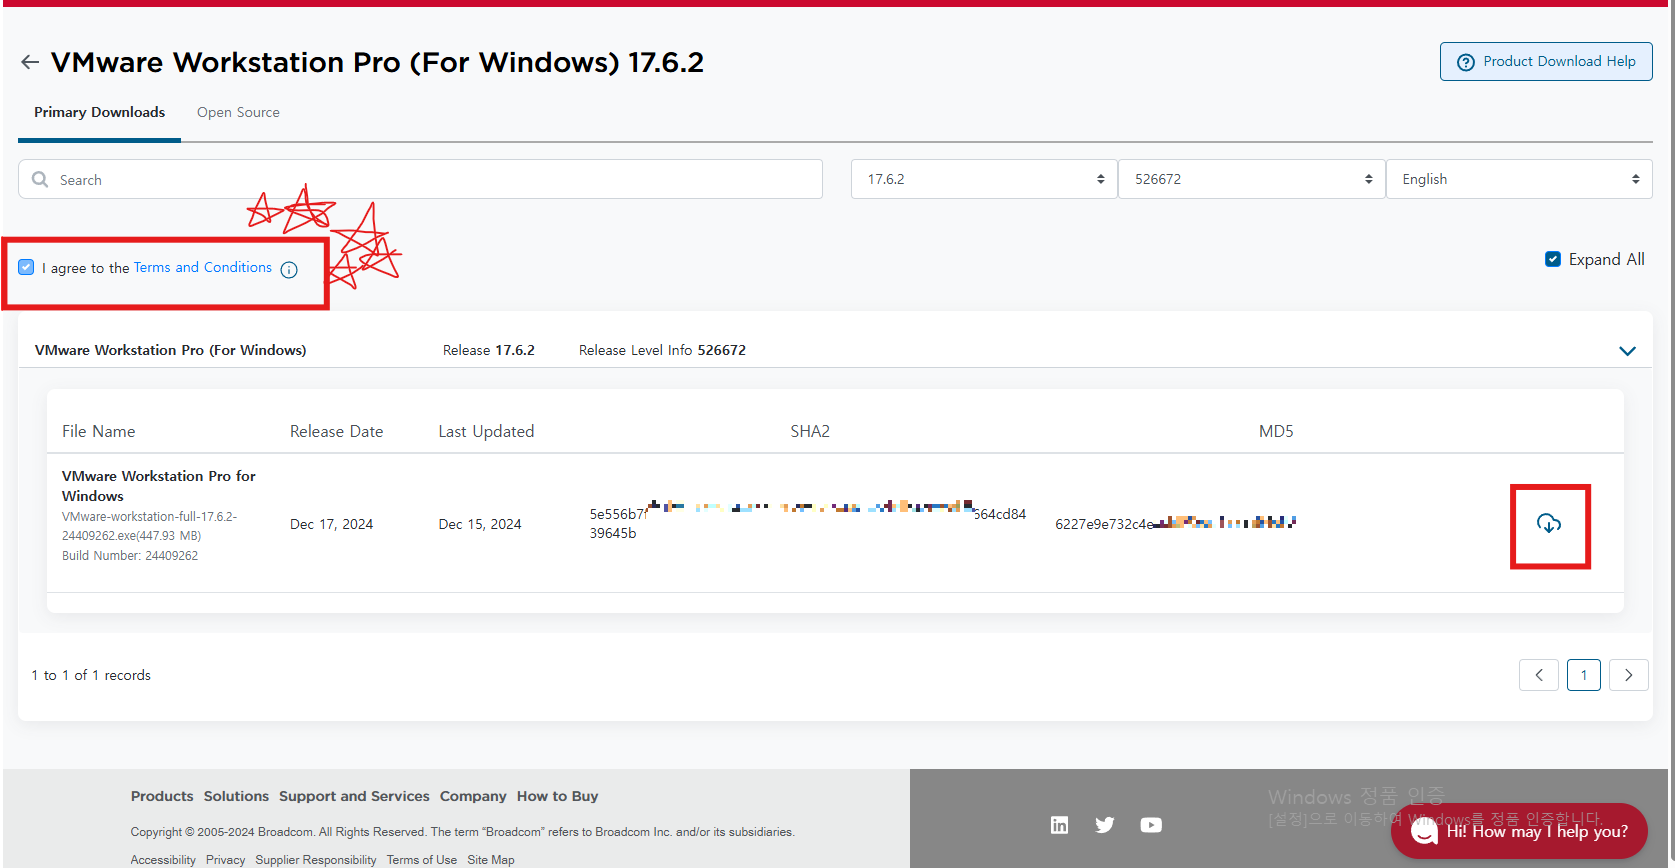Open the Privacy footer link
This screenshot has height=868, width=1675.
pos(225,860)
